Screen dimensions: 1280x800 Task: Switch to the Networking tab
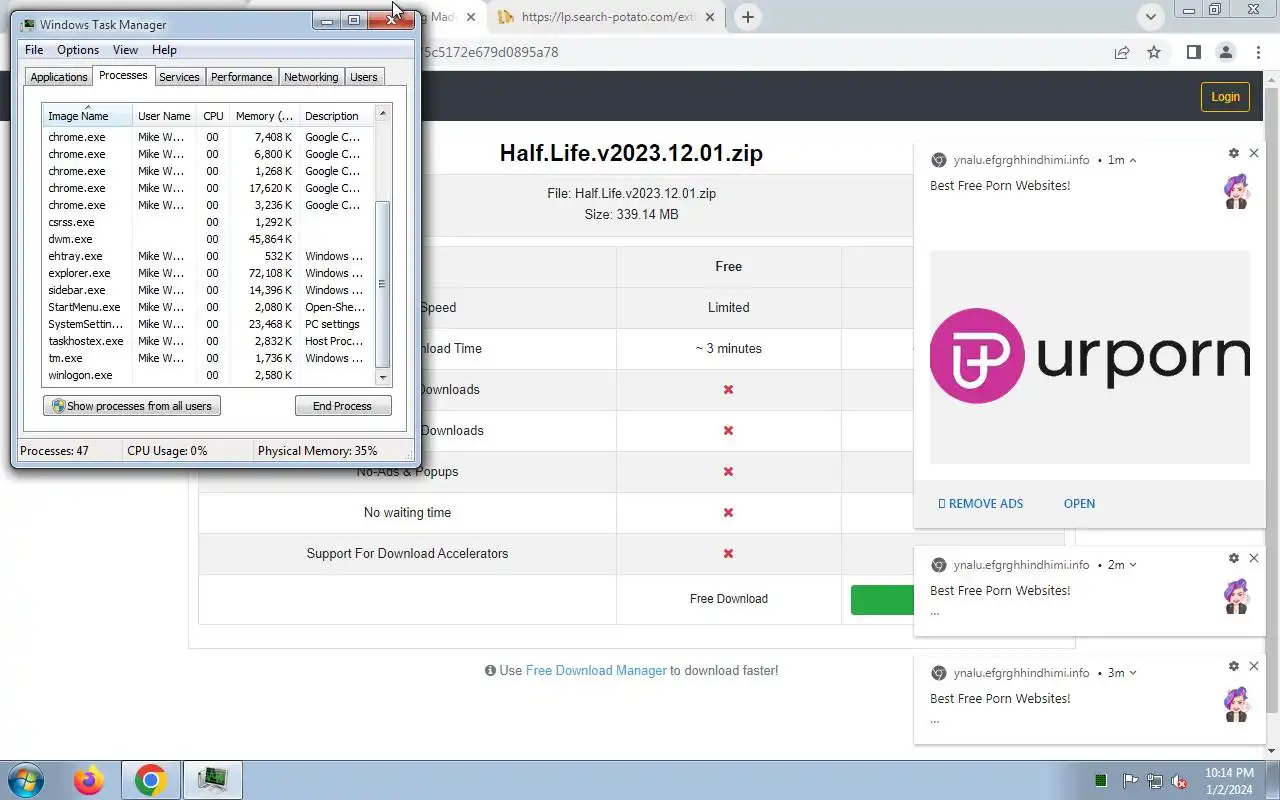pyautogui.click(x=311, y=77)
